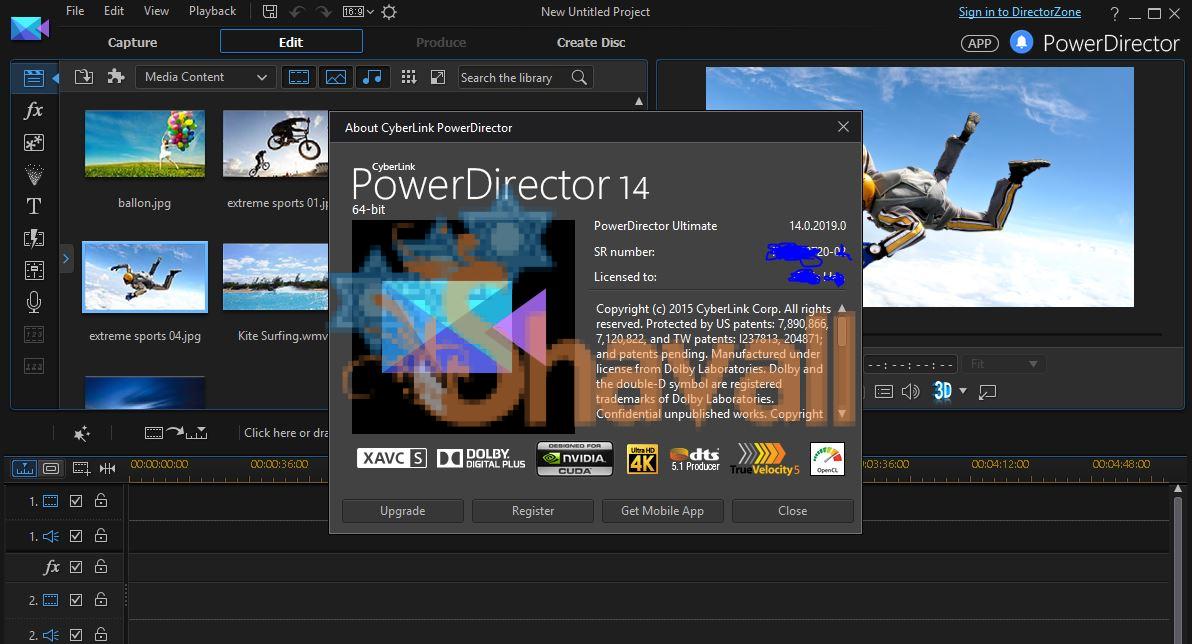Screen dimensions: 1192x644
Task: Open the fx Effect Room
Action: pos(33,110)
